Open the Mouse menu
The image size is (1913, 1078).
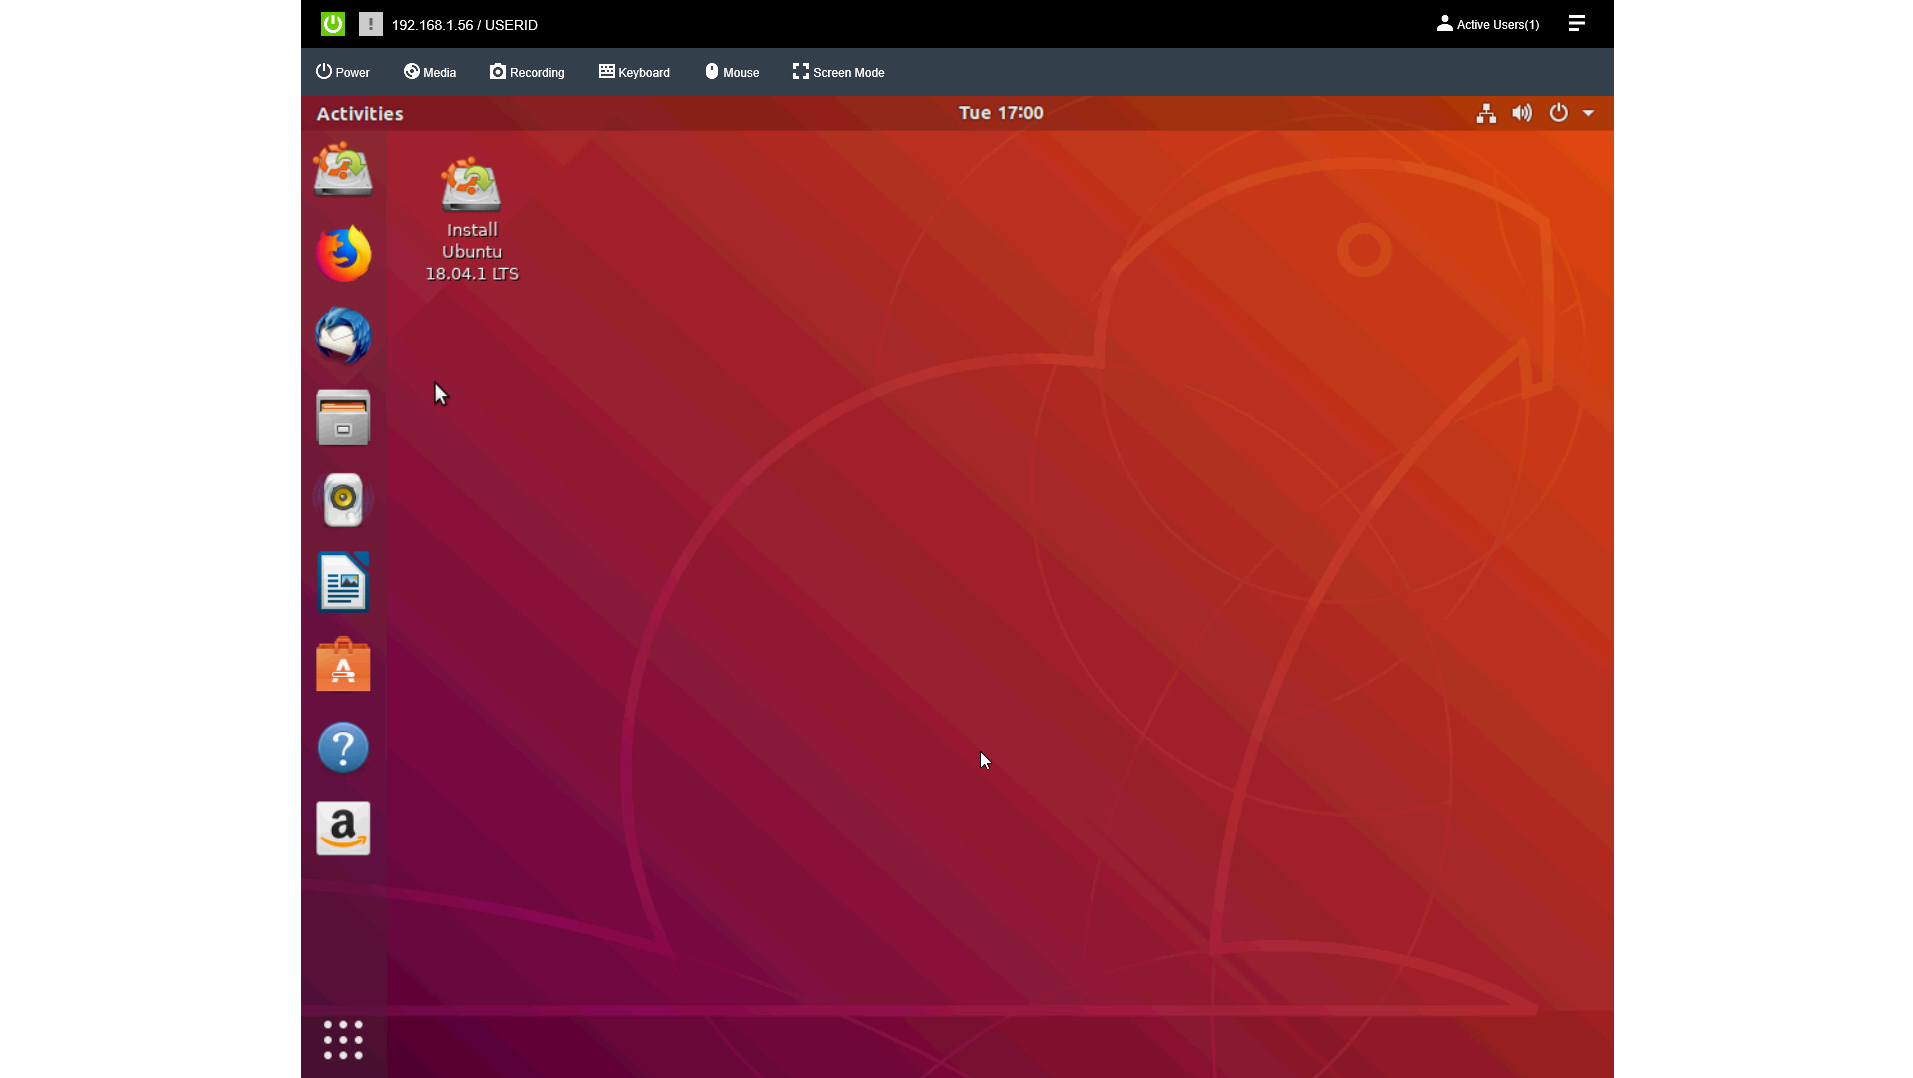pos(732,72)
